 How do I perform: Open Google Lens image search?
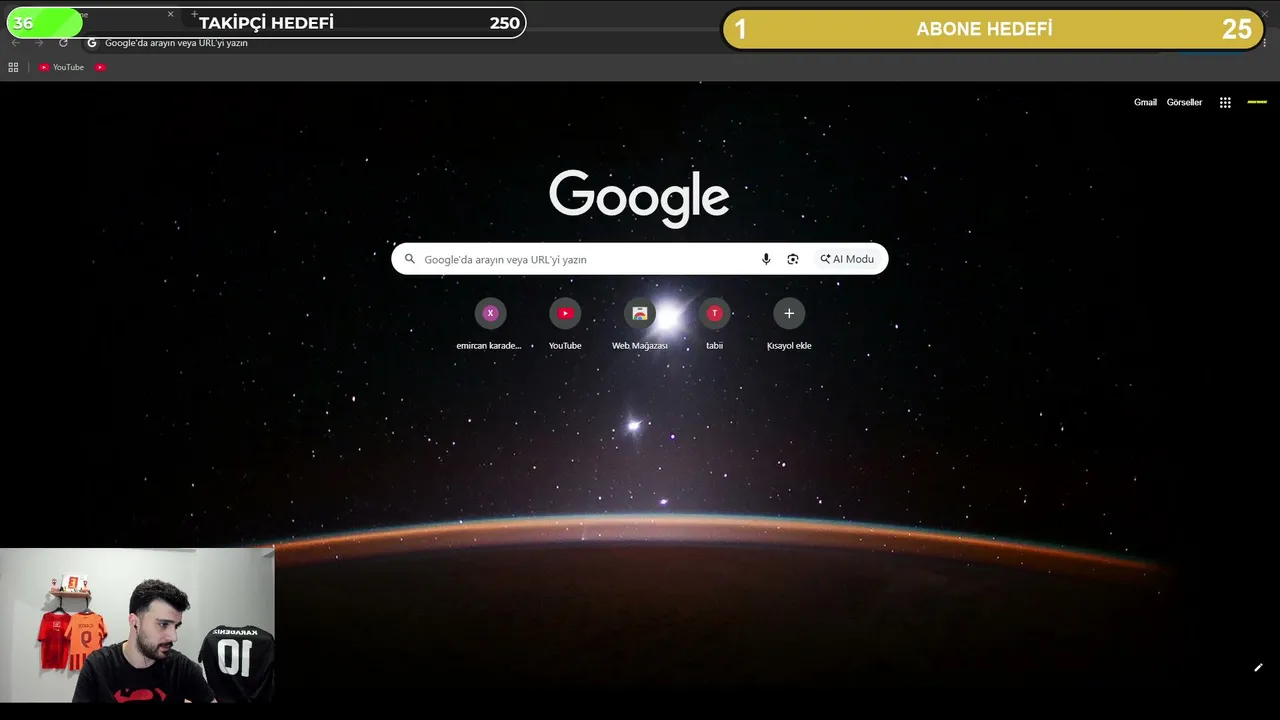tap(793, 259)
